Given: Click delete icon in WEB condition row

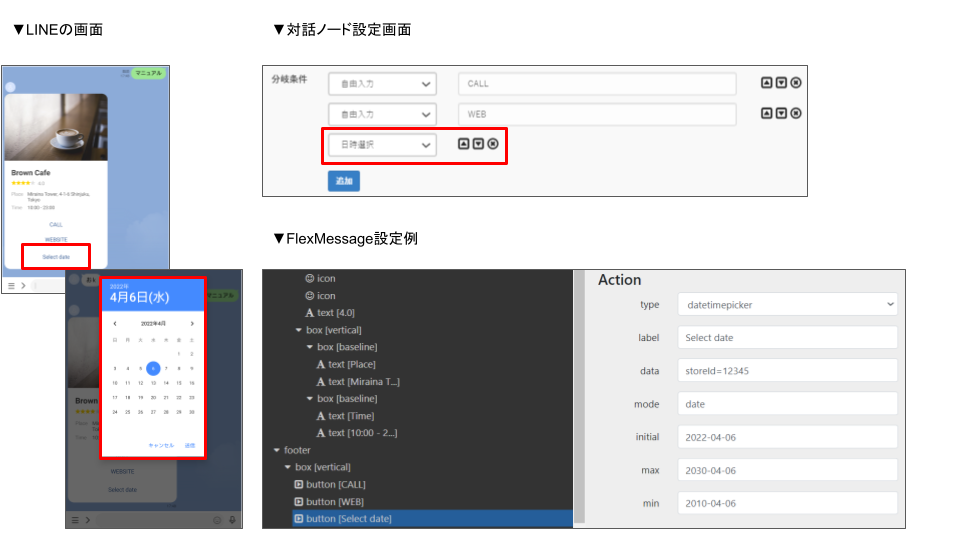Looking at the screenshot, I should [796, 114].
